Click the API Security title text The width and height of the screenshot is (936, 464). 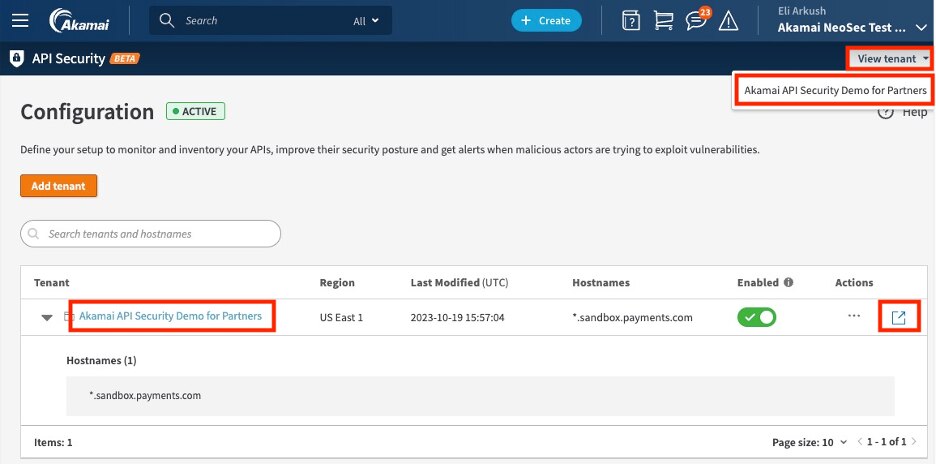click(x=69, y=59)
